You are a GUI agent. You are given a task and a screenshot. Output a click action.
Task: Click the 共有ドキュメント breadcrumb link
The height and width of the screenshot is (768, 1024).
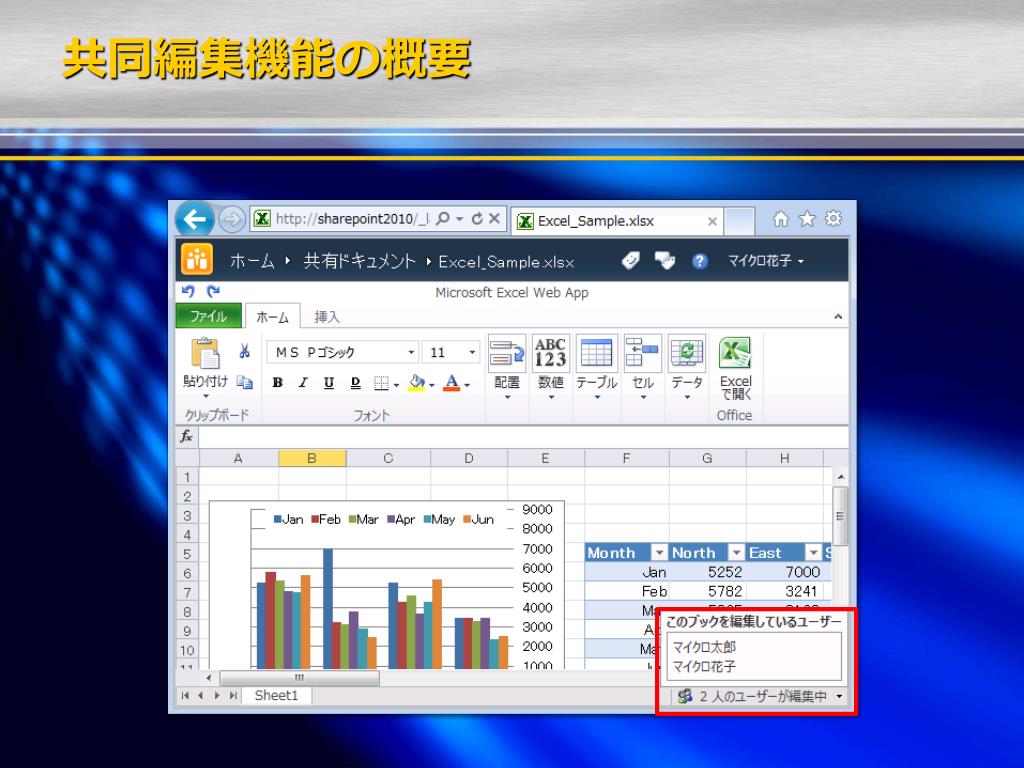[x=359, y=261]
